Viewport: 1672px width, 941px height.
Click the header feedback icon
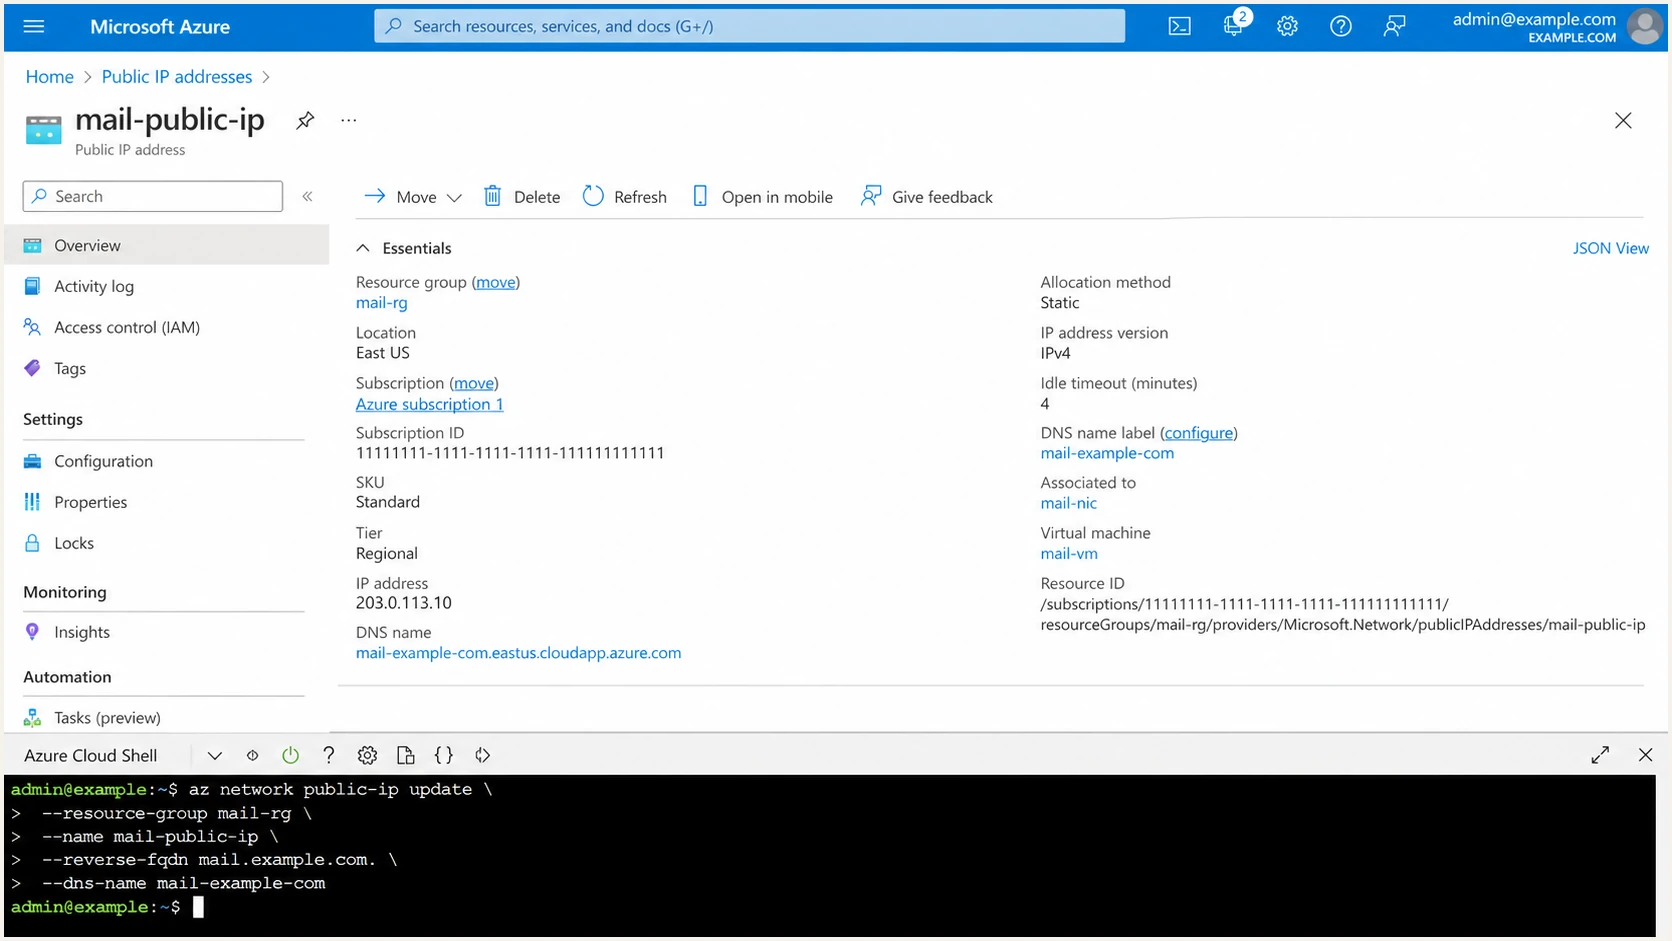click(x=1394, y=27)
